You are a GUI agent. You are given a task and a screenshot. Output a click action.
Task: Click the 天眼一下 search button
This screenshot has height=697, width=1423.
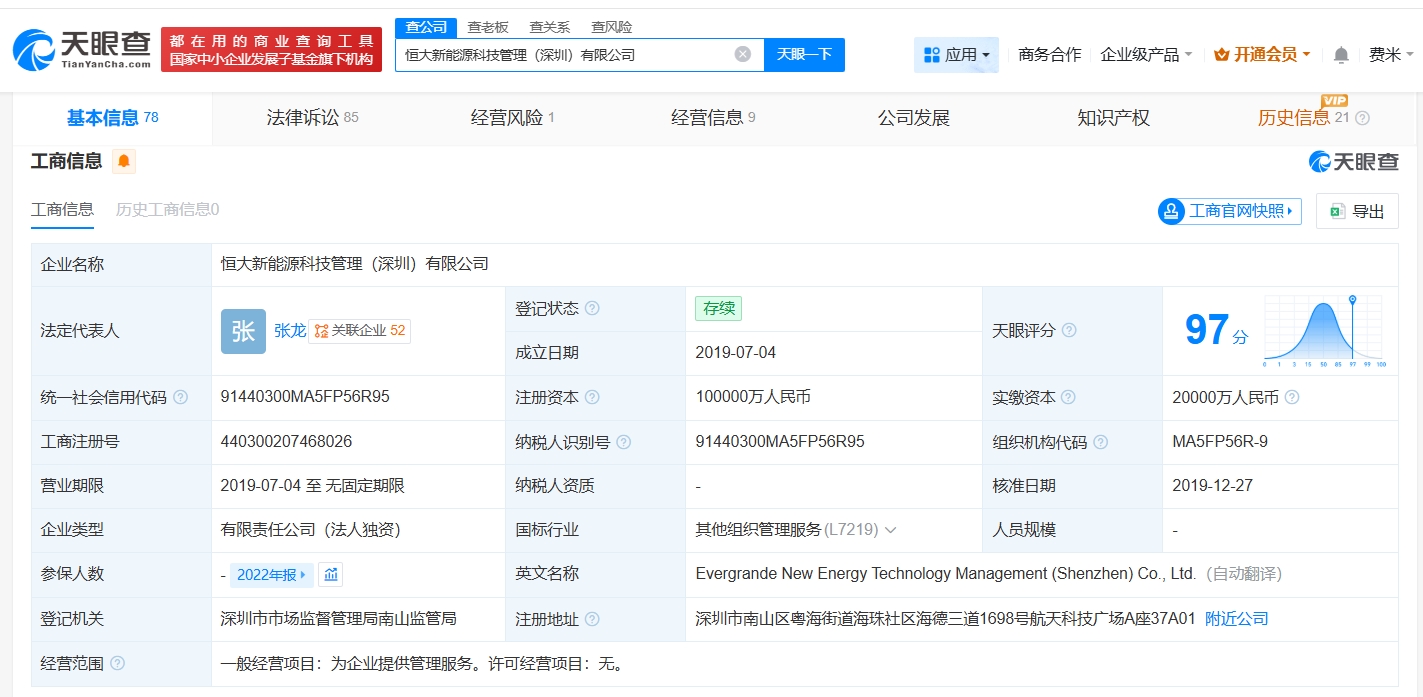(804, 55)
